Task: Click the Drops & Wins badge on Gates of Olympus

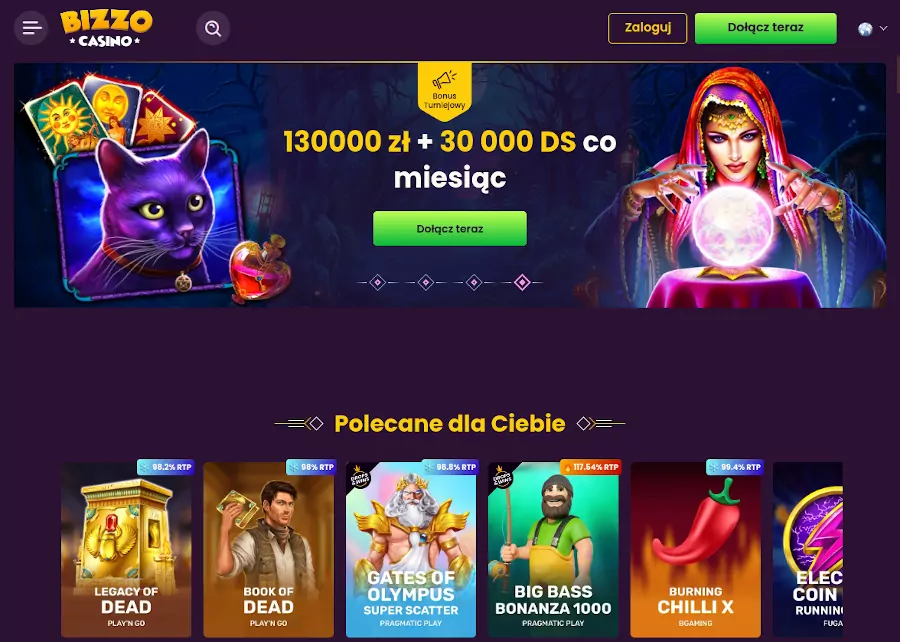Action: tap(360, 478)
